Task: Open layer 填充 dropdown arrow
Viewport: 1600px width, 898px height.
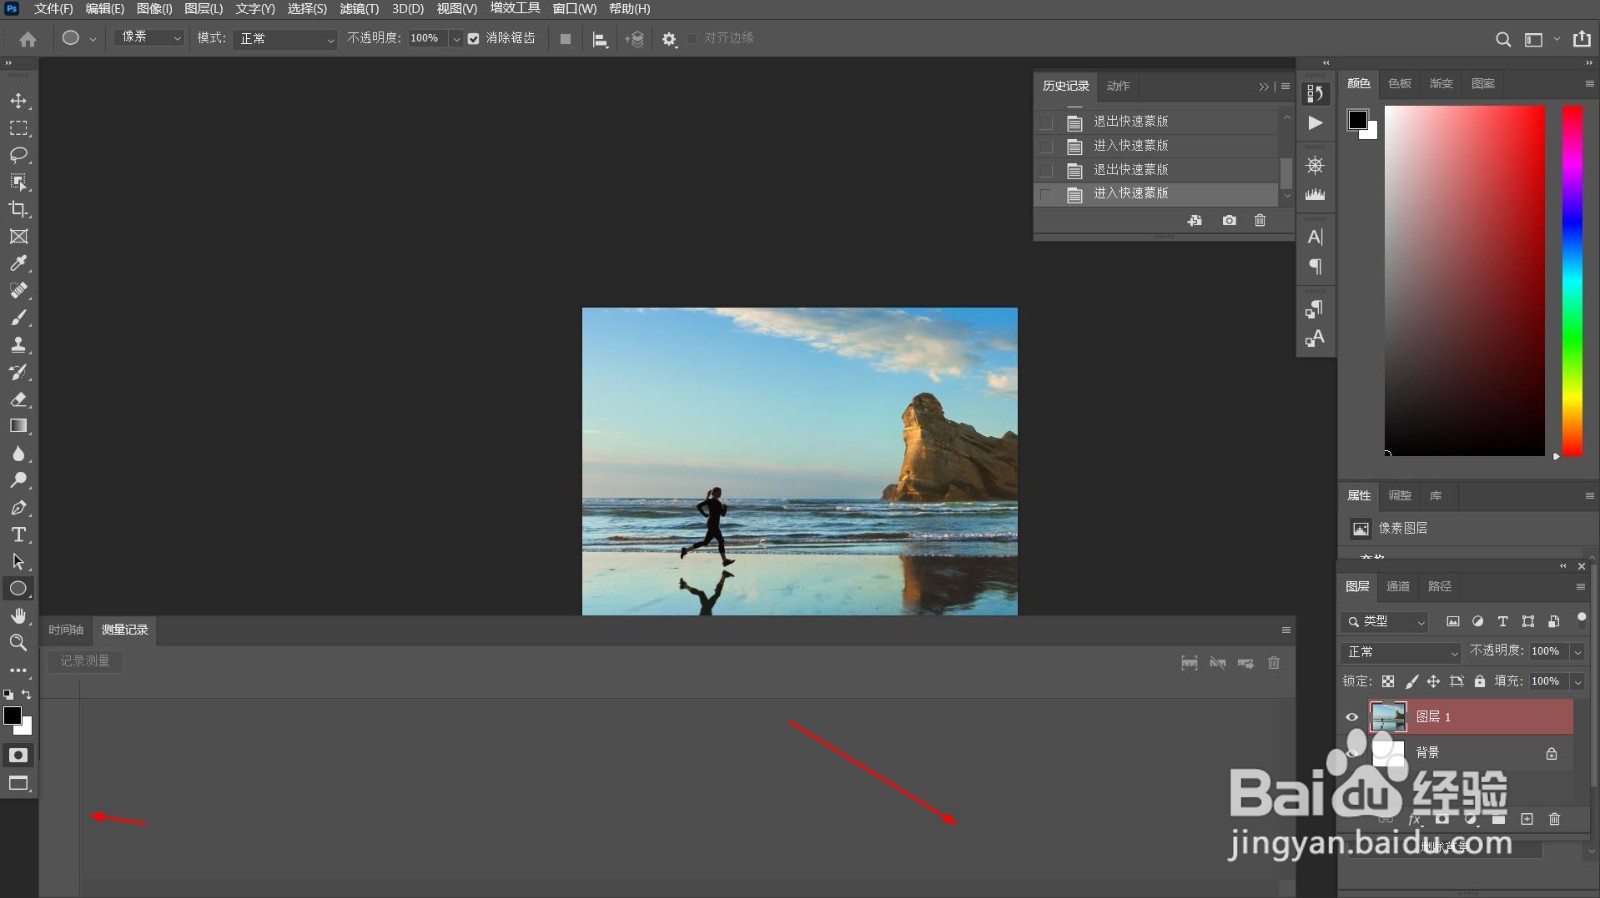Action: tap(1578, 682)
